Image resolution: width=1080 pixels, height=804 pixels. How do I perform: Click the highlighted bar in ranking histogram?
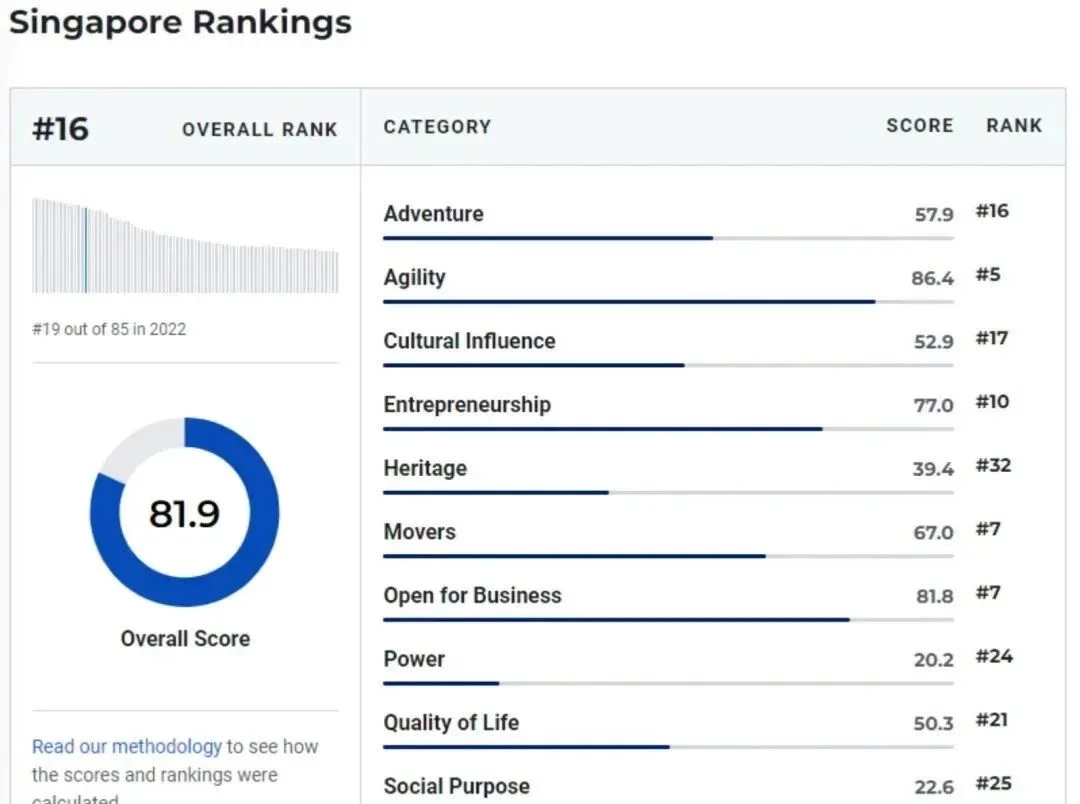pos(85,249)
